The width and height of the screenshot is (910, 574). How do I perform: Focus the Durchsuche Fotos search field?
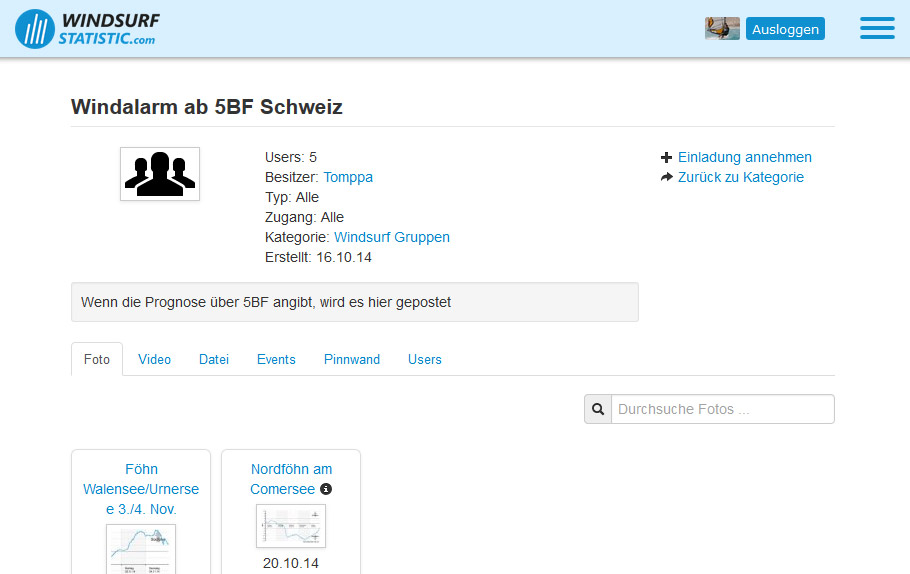click(x=722, y=409)
